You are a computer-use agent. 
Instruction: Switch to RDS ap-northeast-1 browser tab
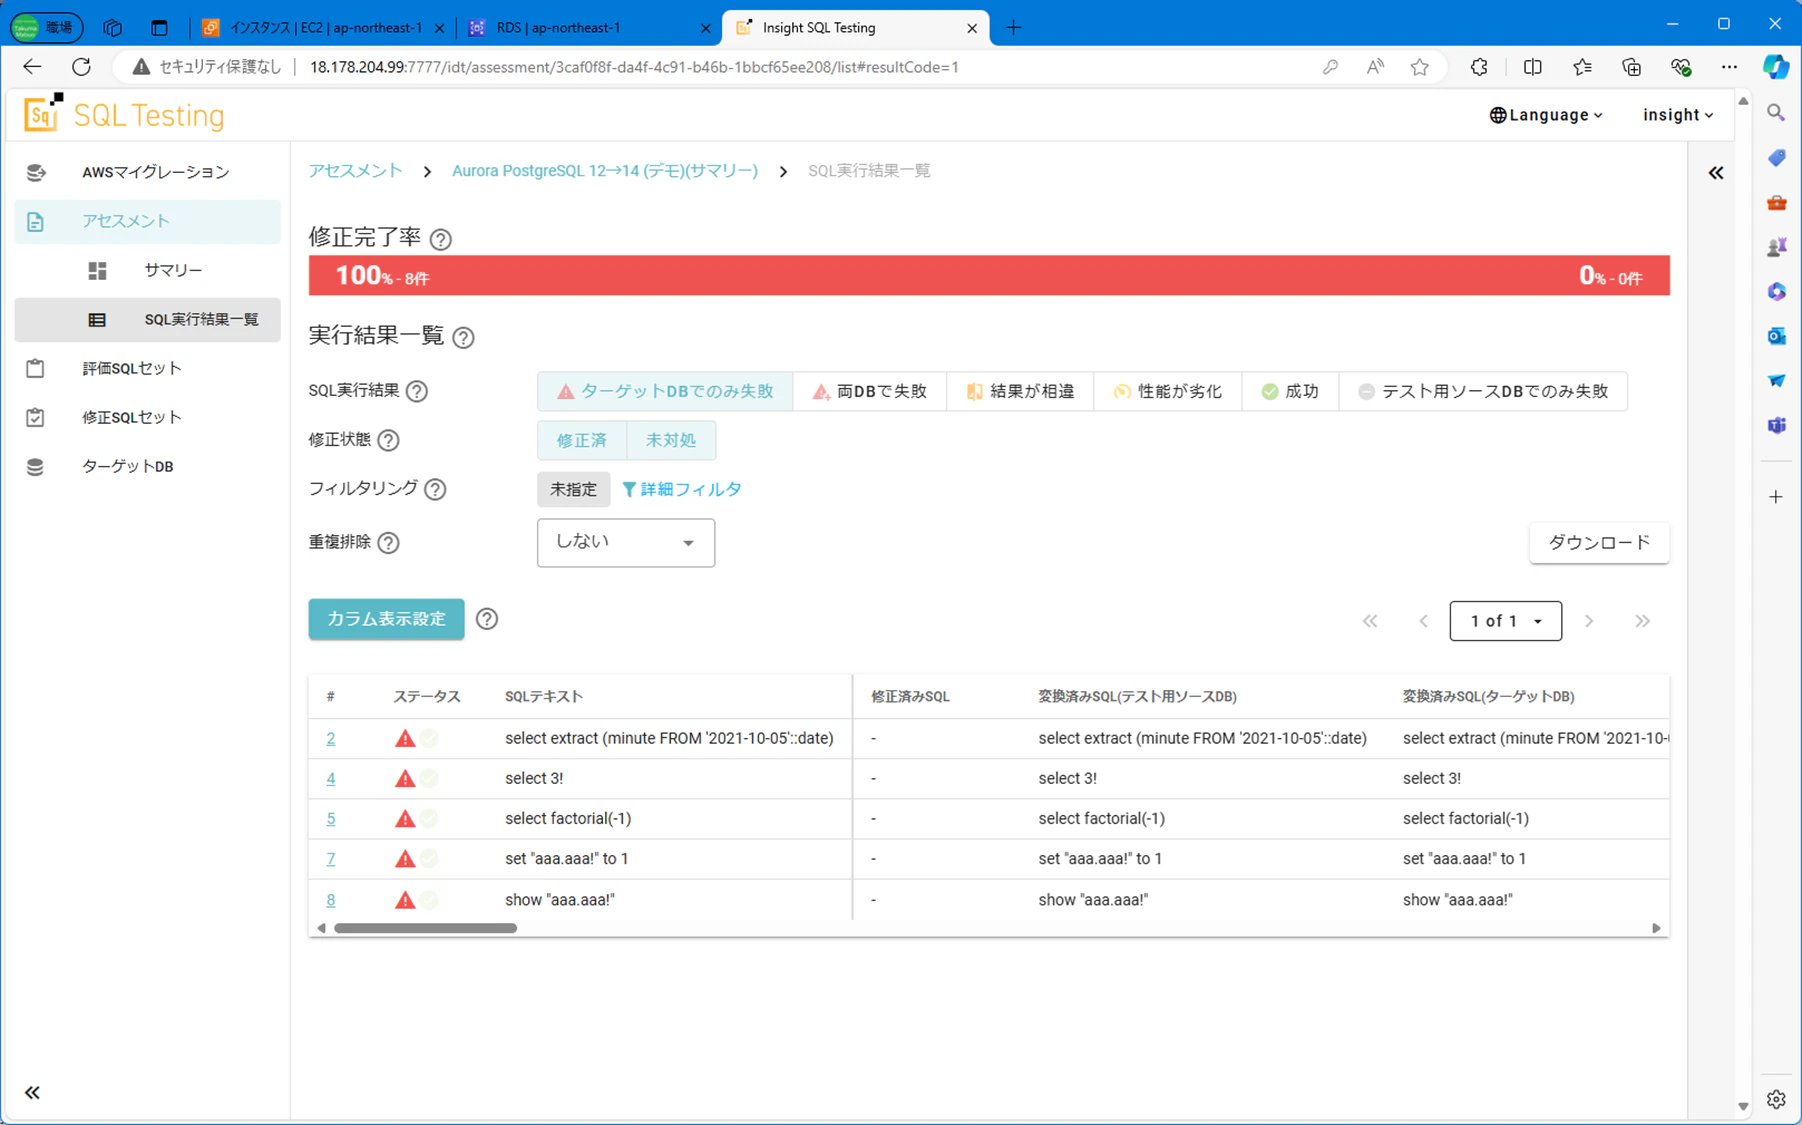588,28
